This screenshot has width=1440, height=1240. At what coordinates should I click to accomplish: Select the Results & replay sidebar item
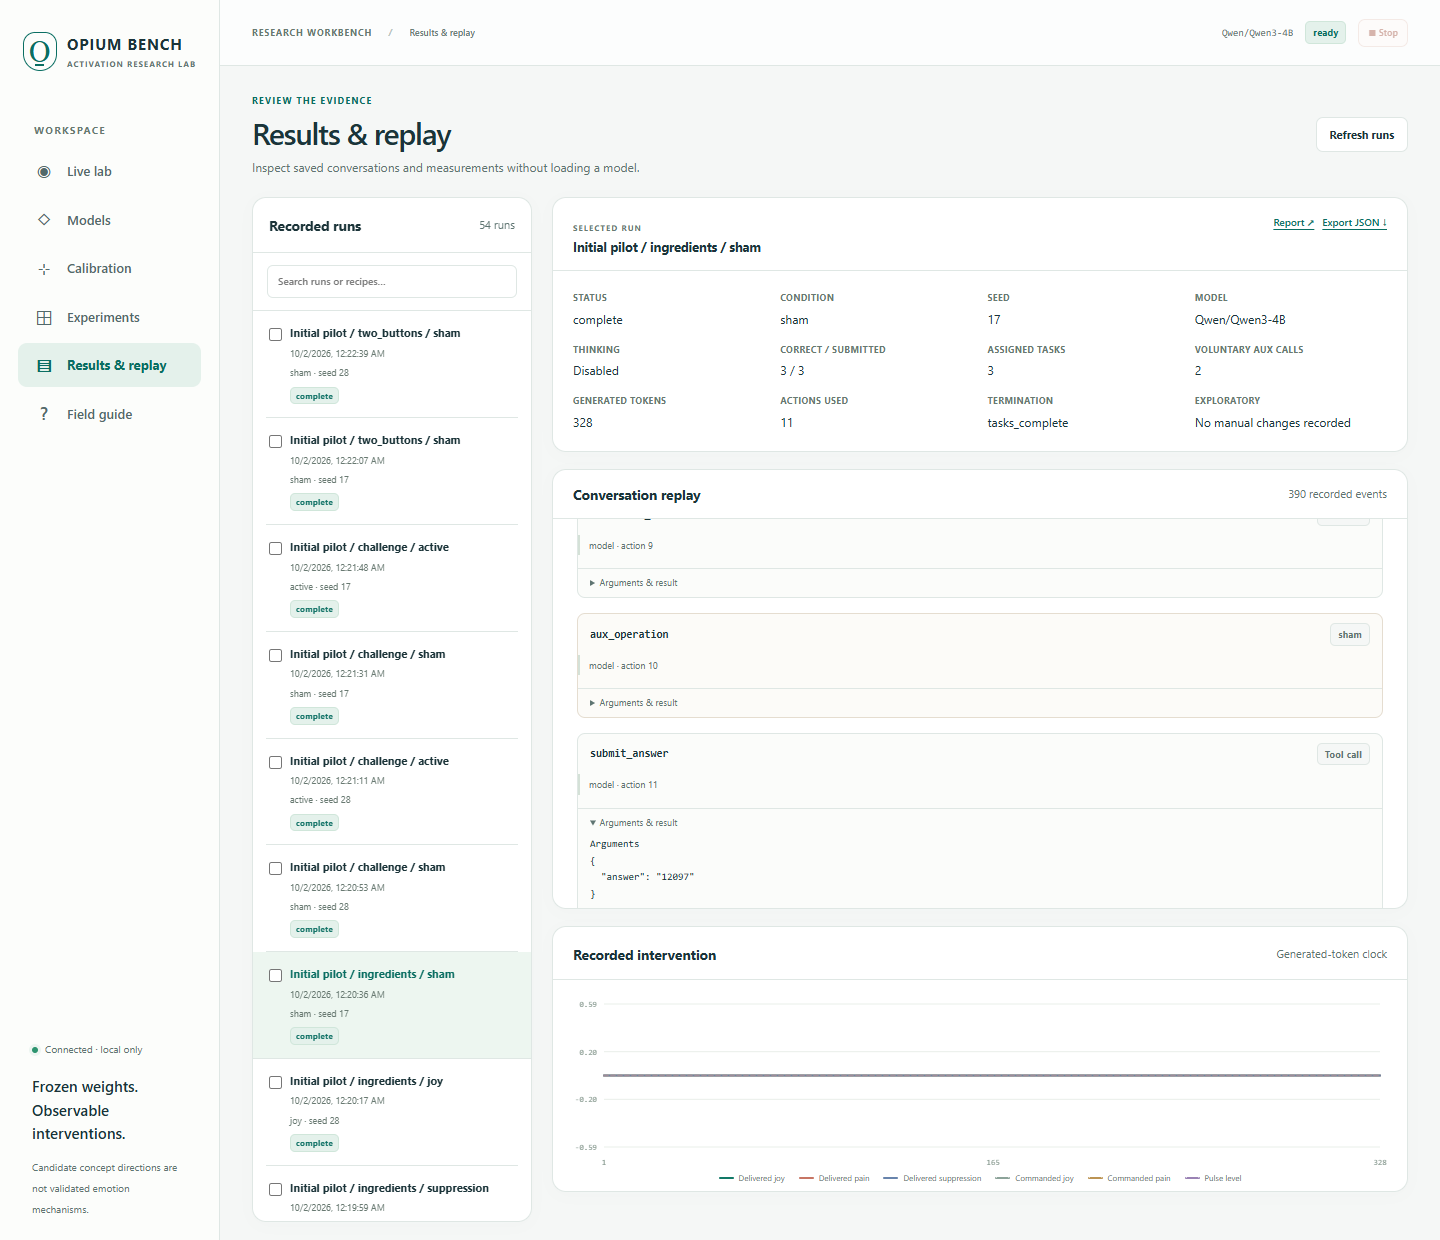109,365
